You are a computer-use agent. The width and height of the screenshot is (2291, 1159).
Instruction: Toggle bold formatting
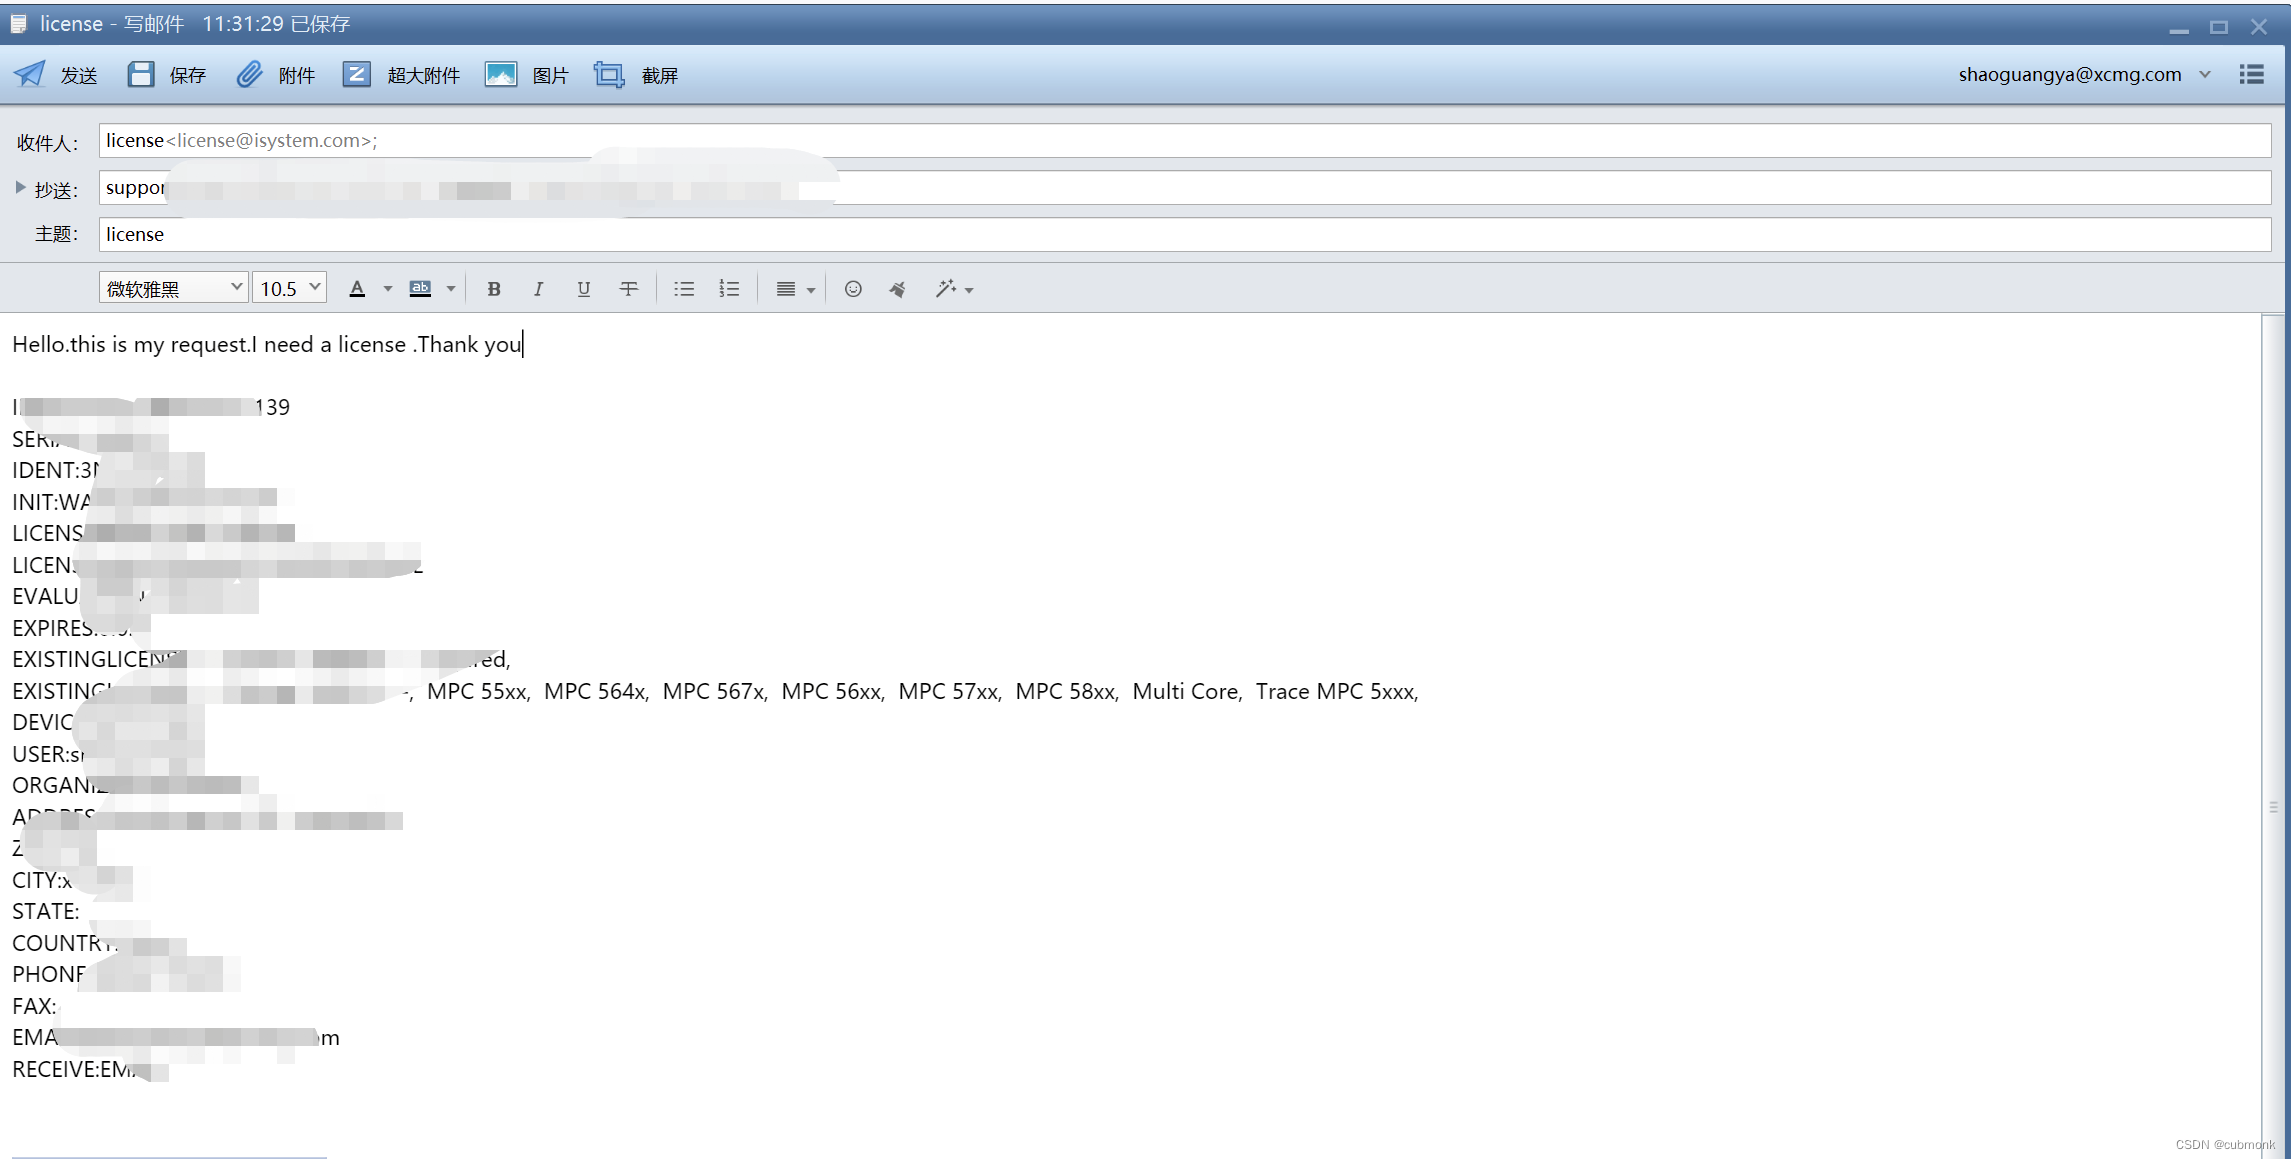(493, 289)
